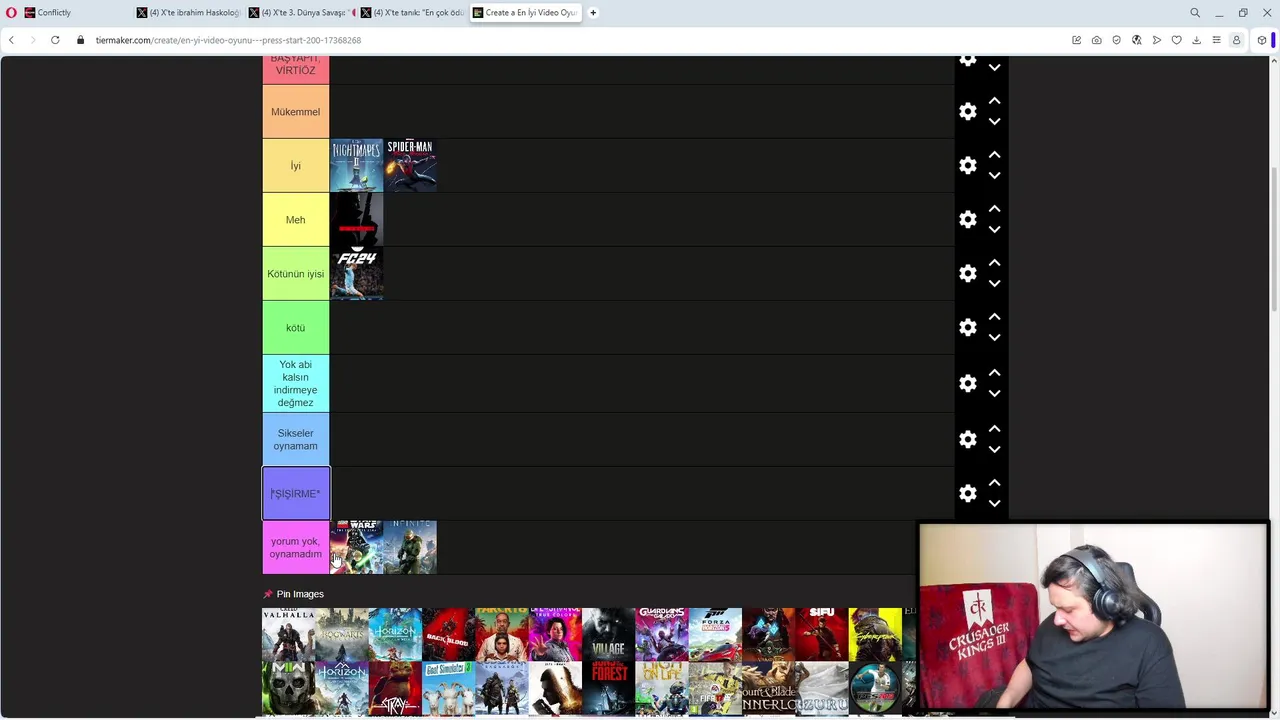Viewport: 1280px width, 720px height.
Task: Click the orange Mükemmel tier label
Action: [295, 112]
